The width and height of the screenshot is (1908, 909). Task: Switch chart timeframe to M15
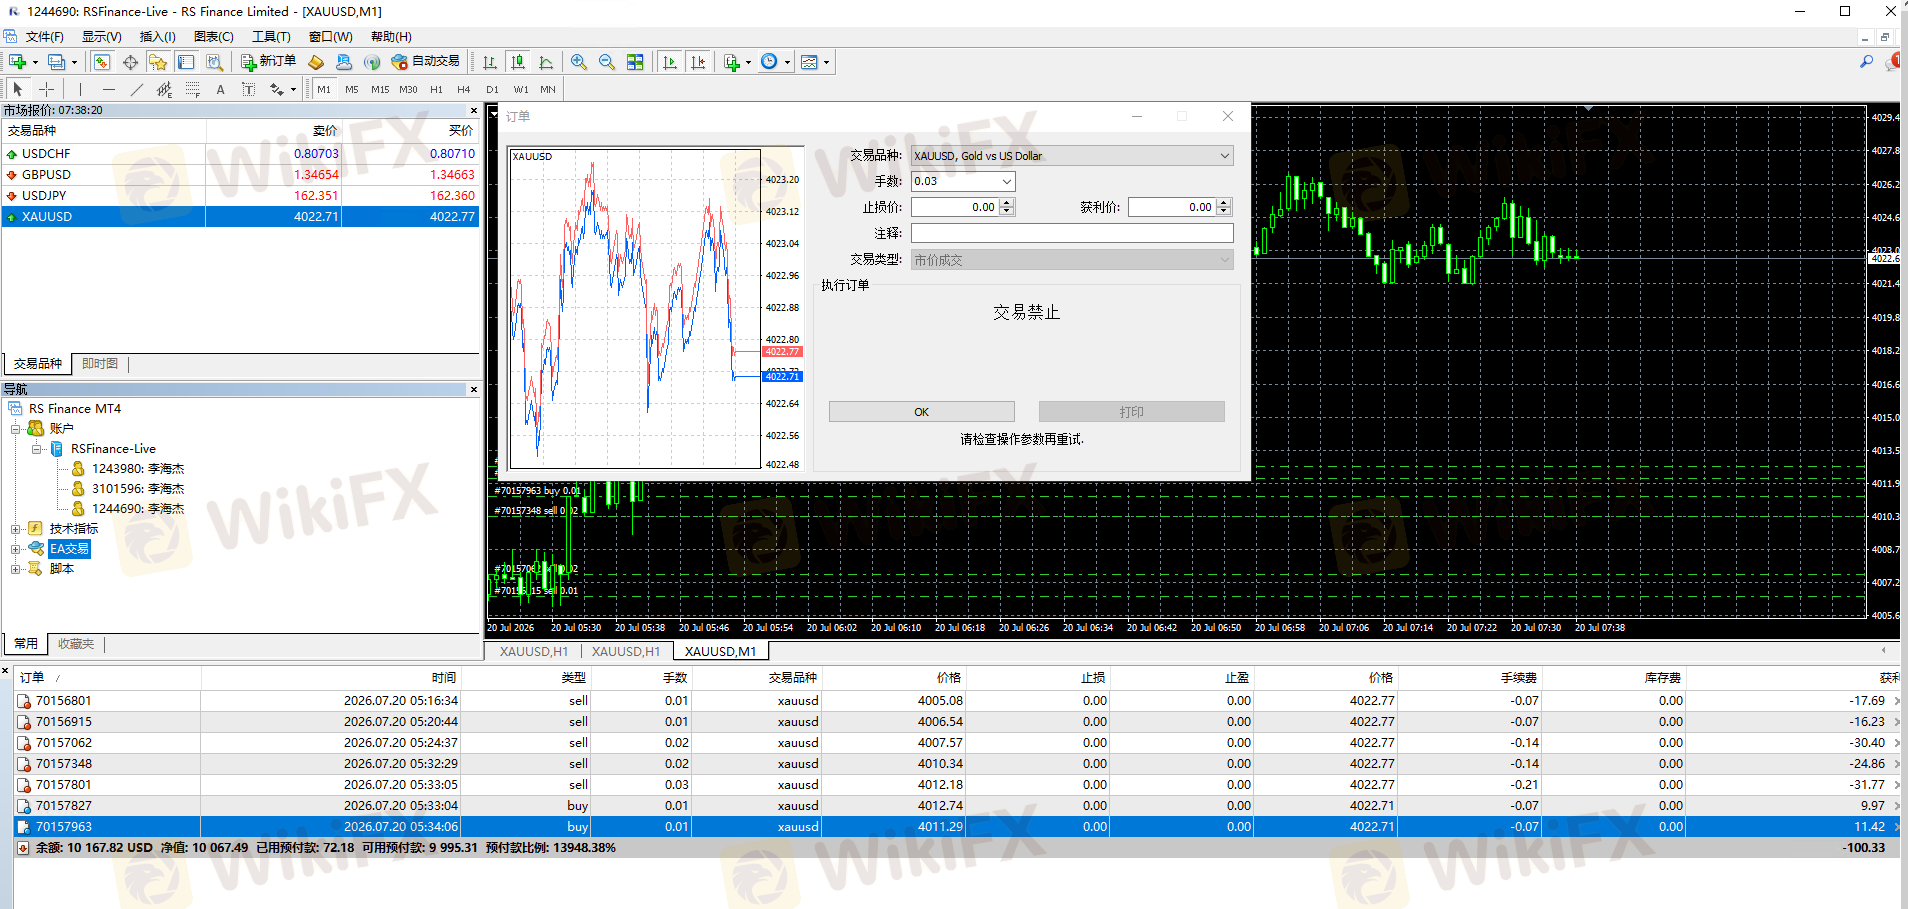(x=380, y=89)
